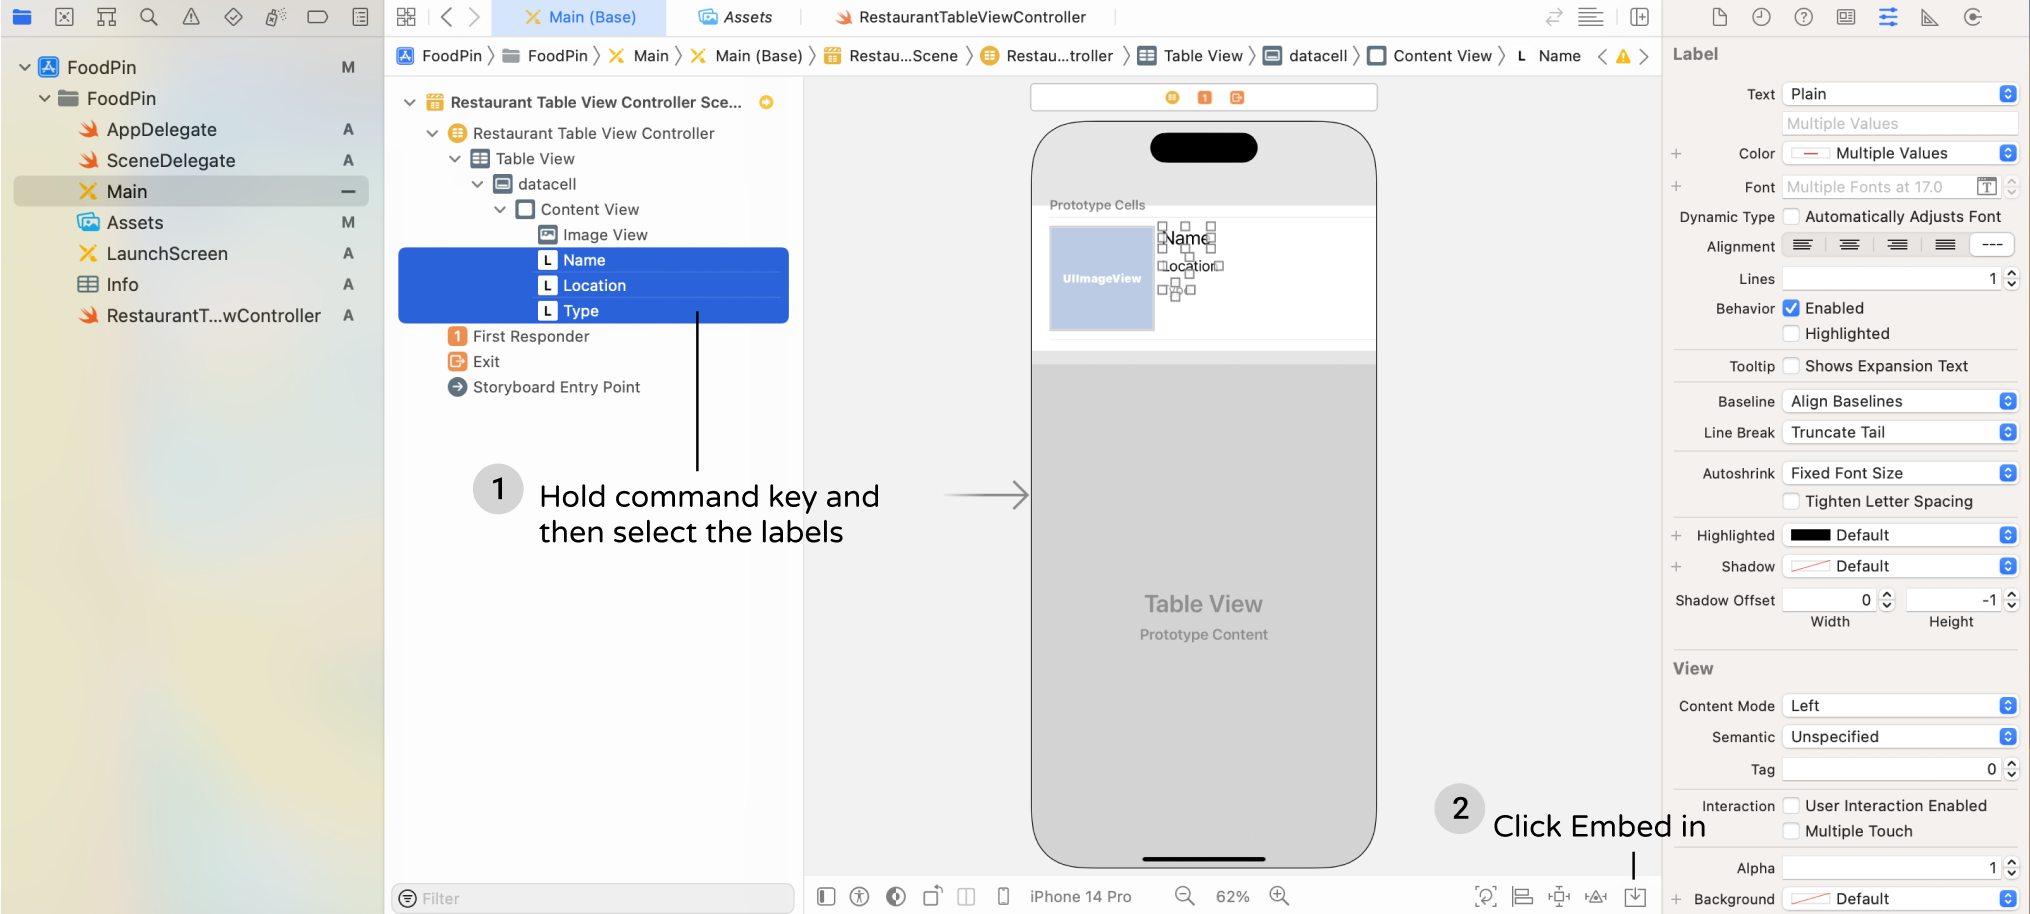The image size is (2030, 914).
Task: Open the Test navigator
Action: coord(233,17)
